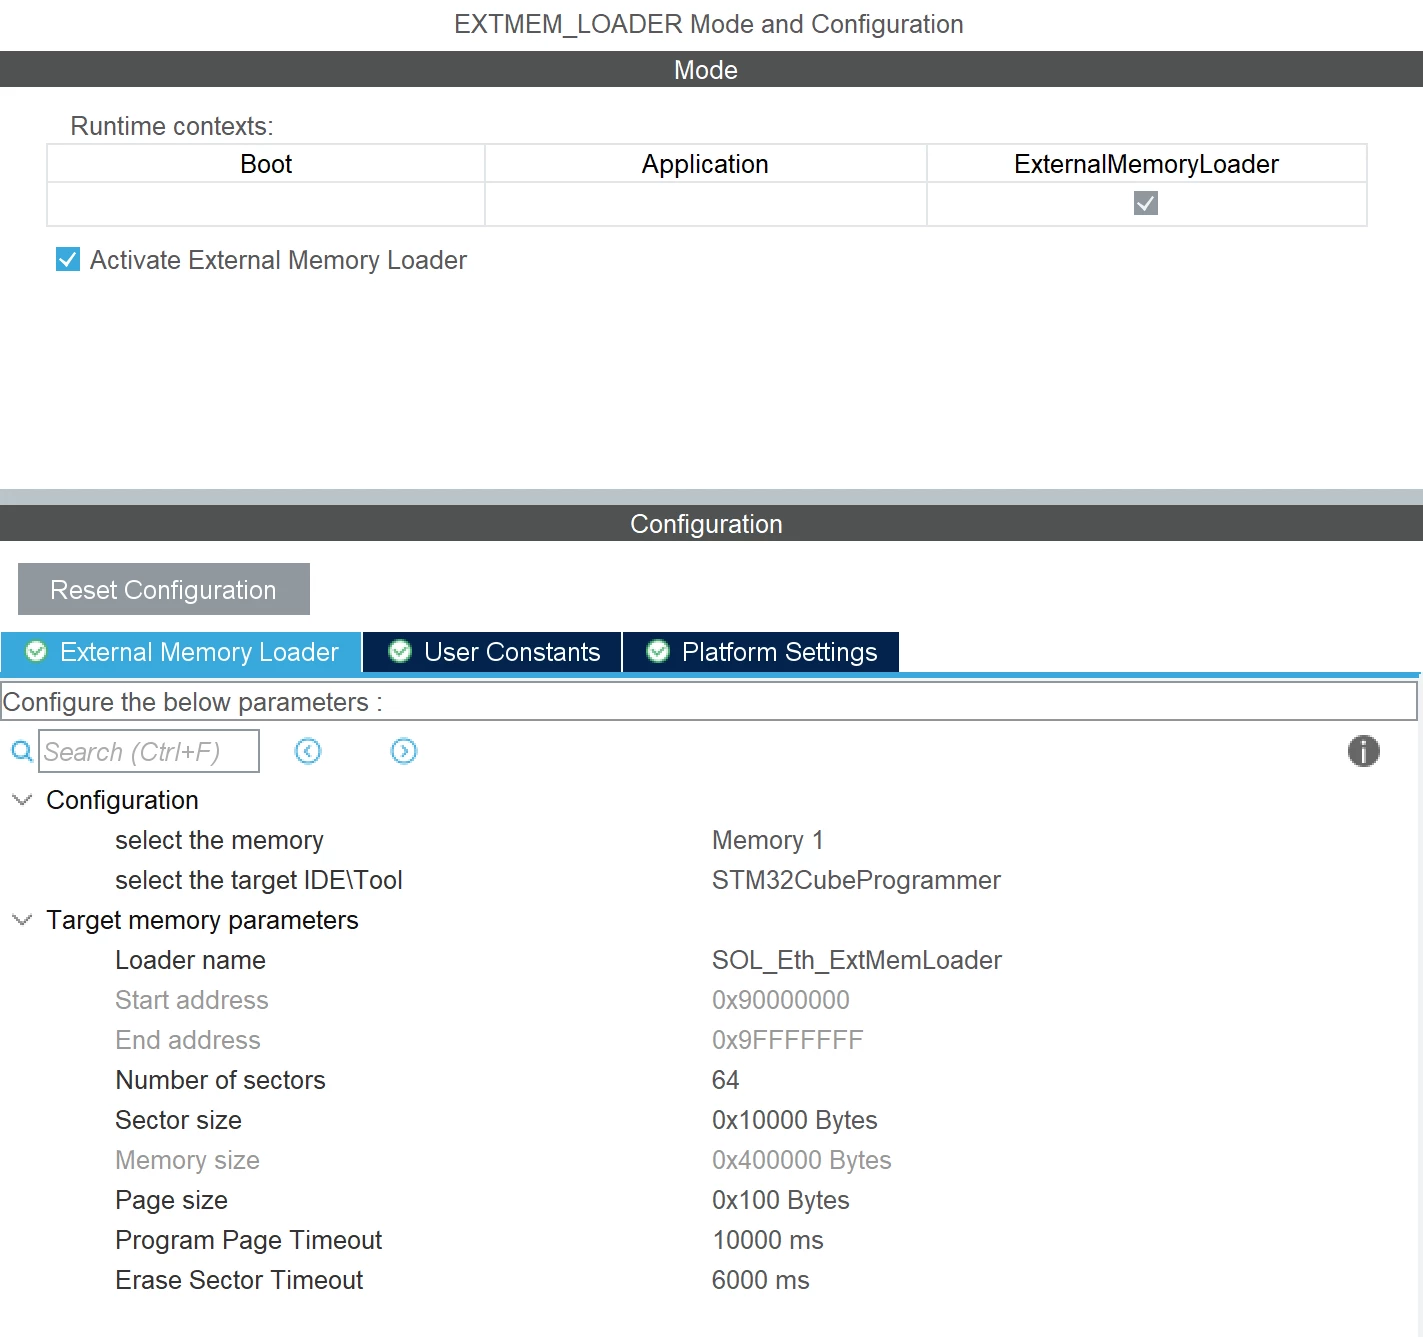1423x1337 pixels.
Task: Edit the Sector size 0x10000 Bytes value
Action: [795, 1120]
